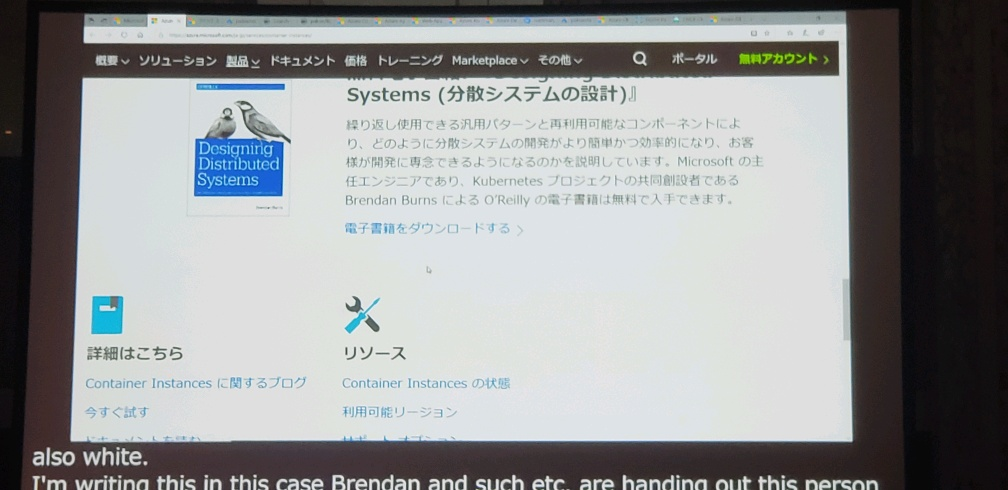Click the browser address bar URL field
The width and height of the screenshot is (1008, 490).
pos(450,35)
